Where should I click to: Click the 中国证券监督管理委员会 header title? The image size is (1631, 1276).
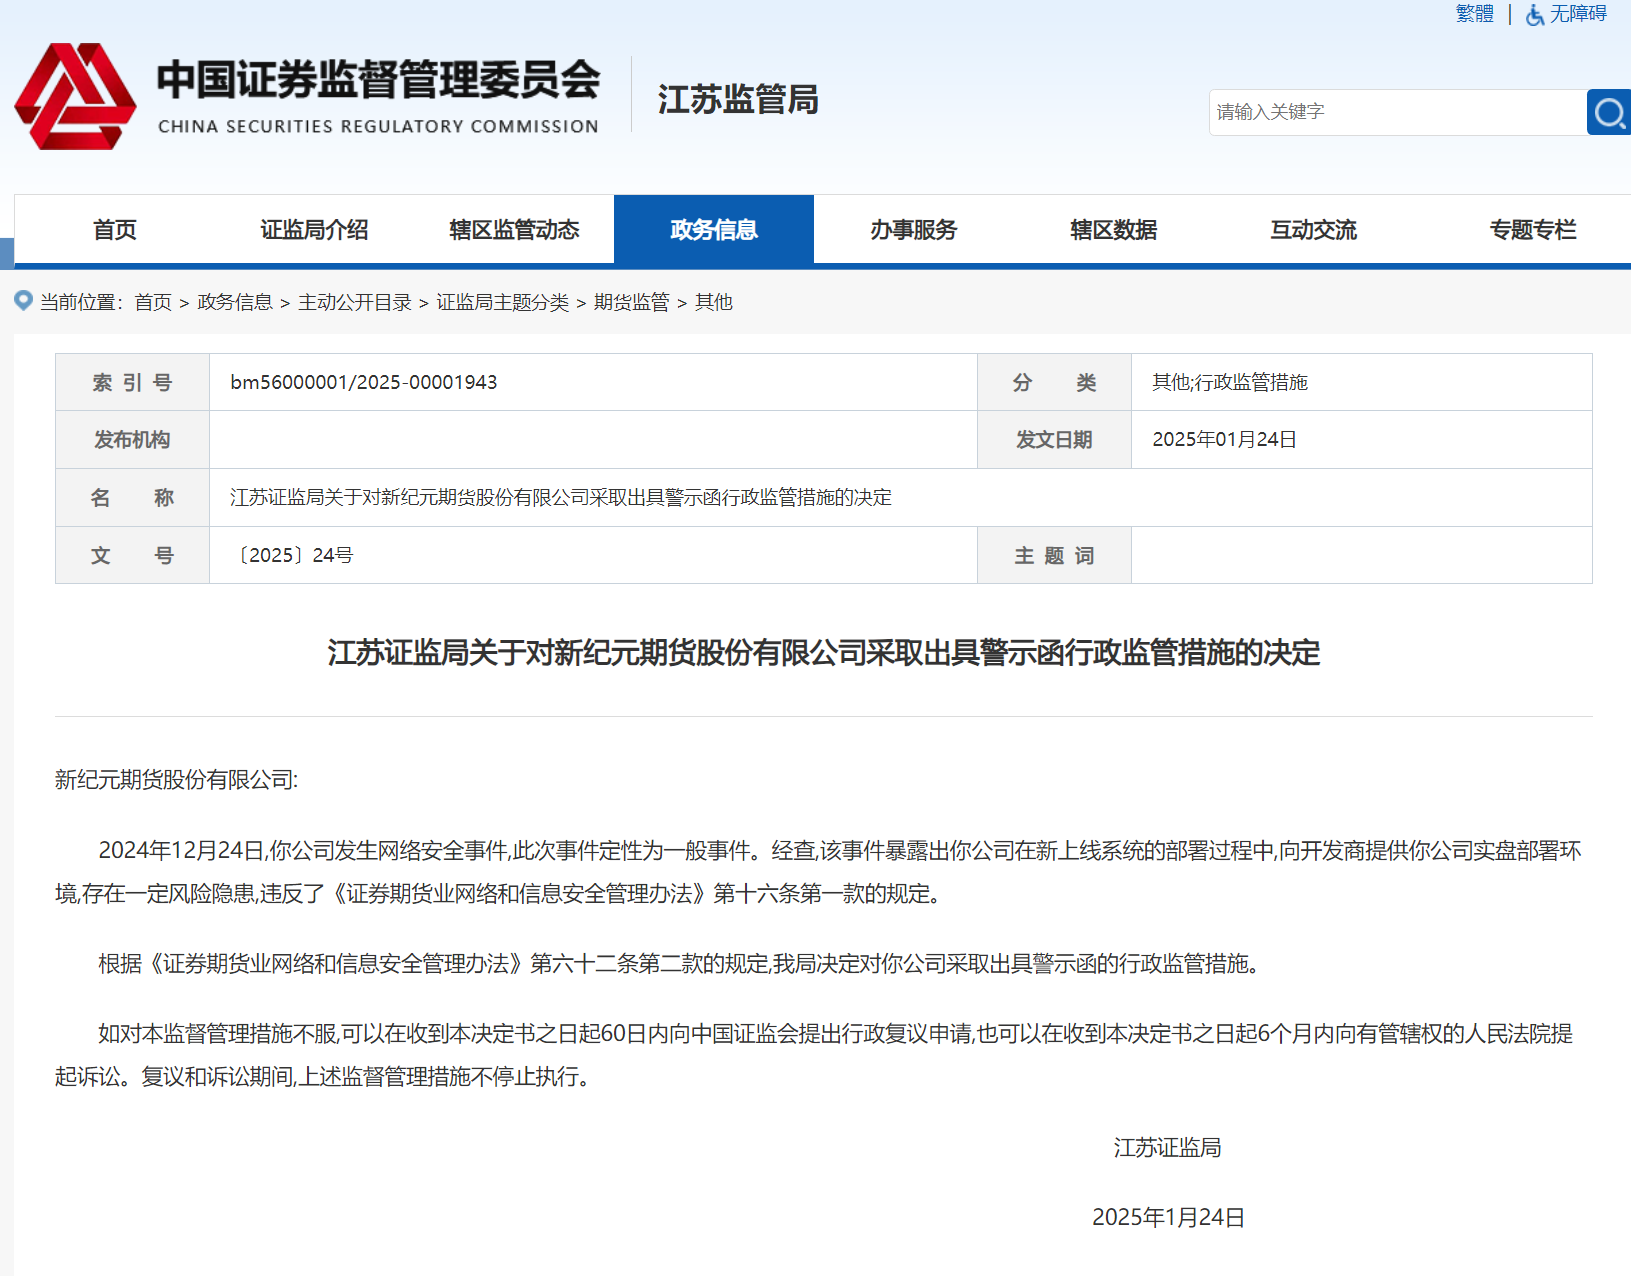click(x=379, y=80)
